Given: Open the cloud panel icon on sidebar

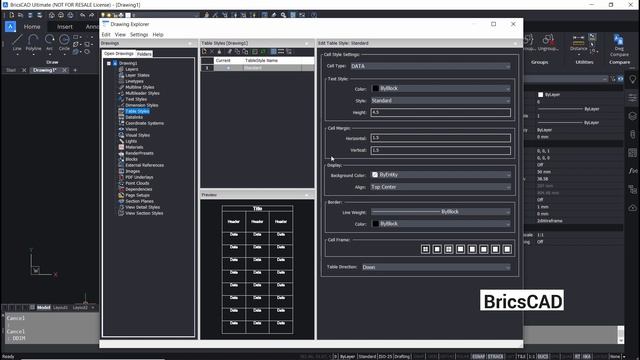Looking at the screenshot, I should pyautogui.click(x=633, y=208).
